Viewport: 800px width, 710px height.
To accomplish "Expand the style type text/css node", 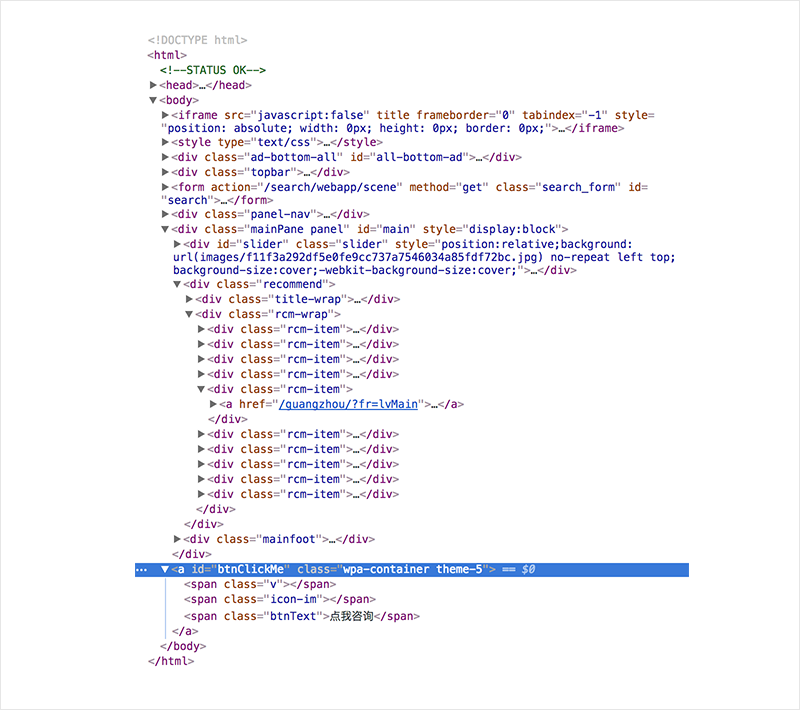I will click(x=165, y=142).
